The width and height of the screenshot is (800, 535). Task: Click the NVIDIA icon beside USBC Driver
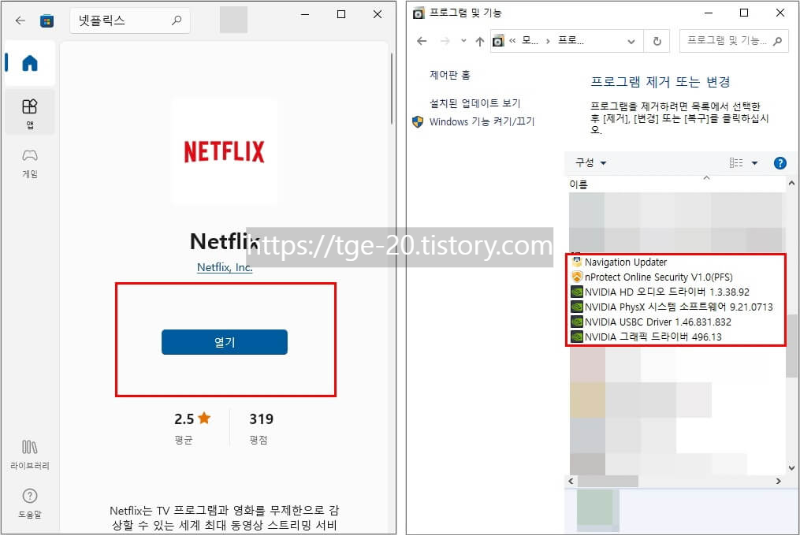pyautogui.click(x=577, y=322)
